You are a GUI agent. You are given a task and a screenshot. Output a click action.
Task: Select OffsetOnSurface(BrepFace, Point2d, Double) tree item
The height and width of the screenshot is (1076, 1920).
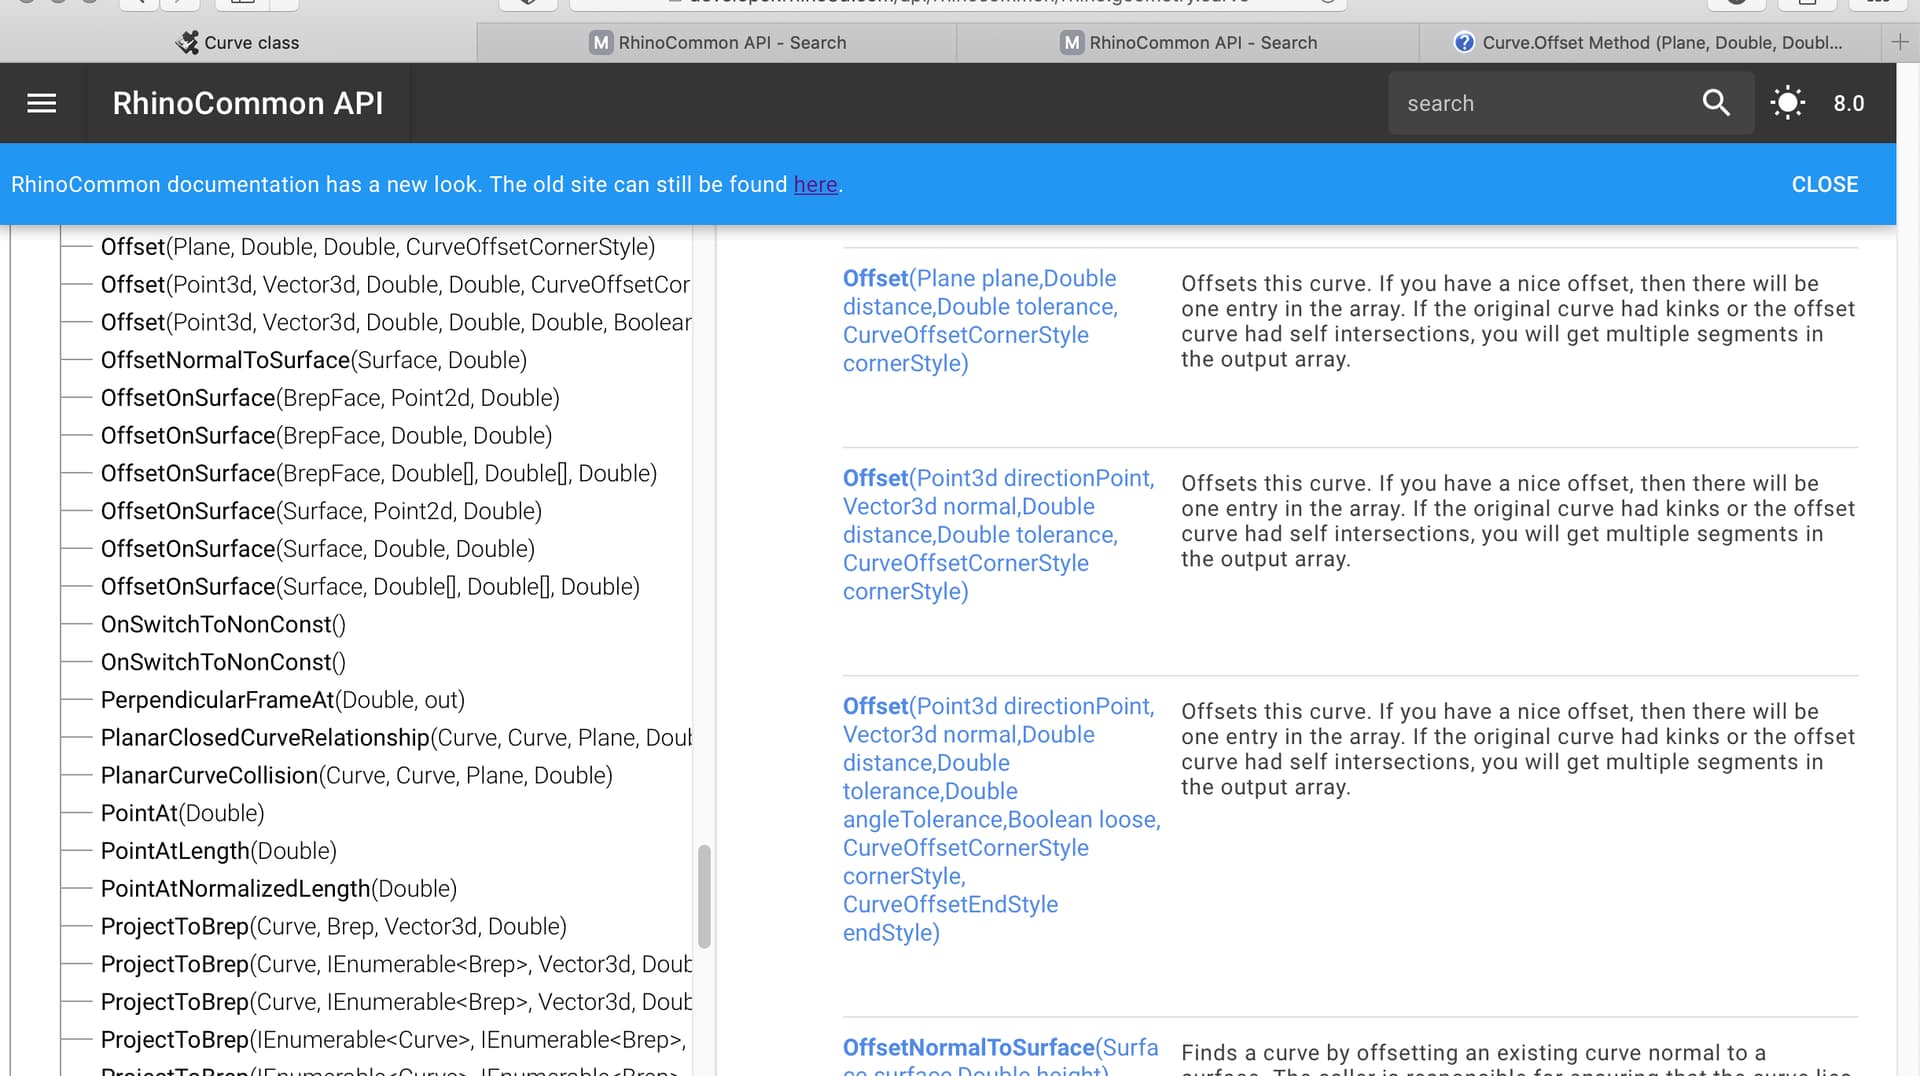point(330,398)
